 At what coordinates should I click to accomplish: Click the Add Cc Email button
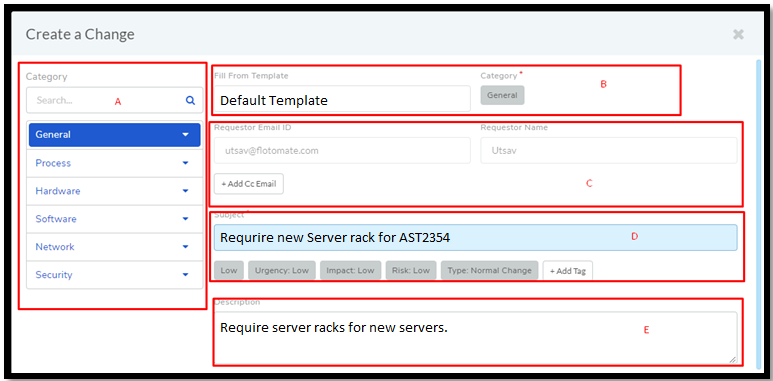(249, 184)
